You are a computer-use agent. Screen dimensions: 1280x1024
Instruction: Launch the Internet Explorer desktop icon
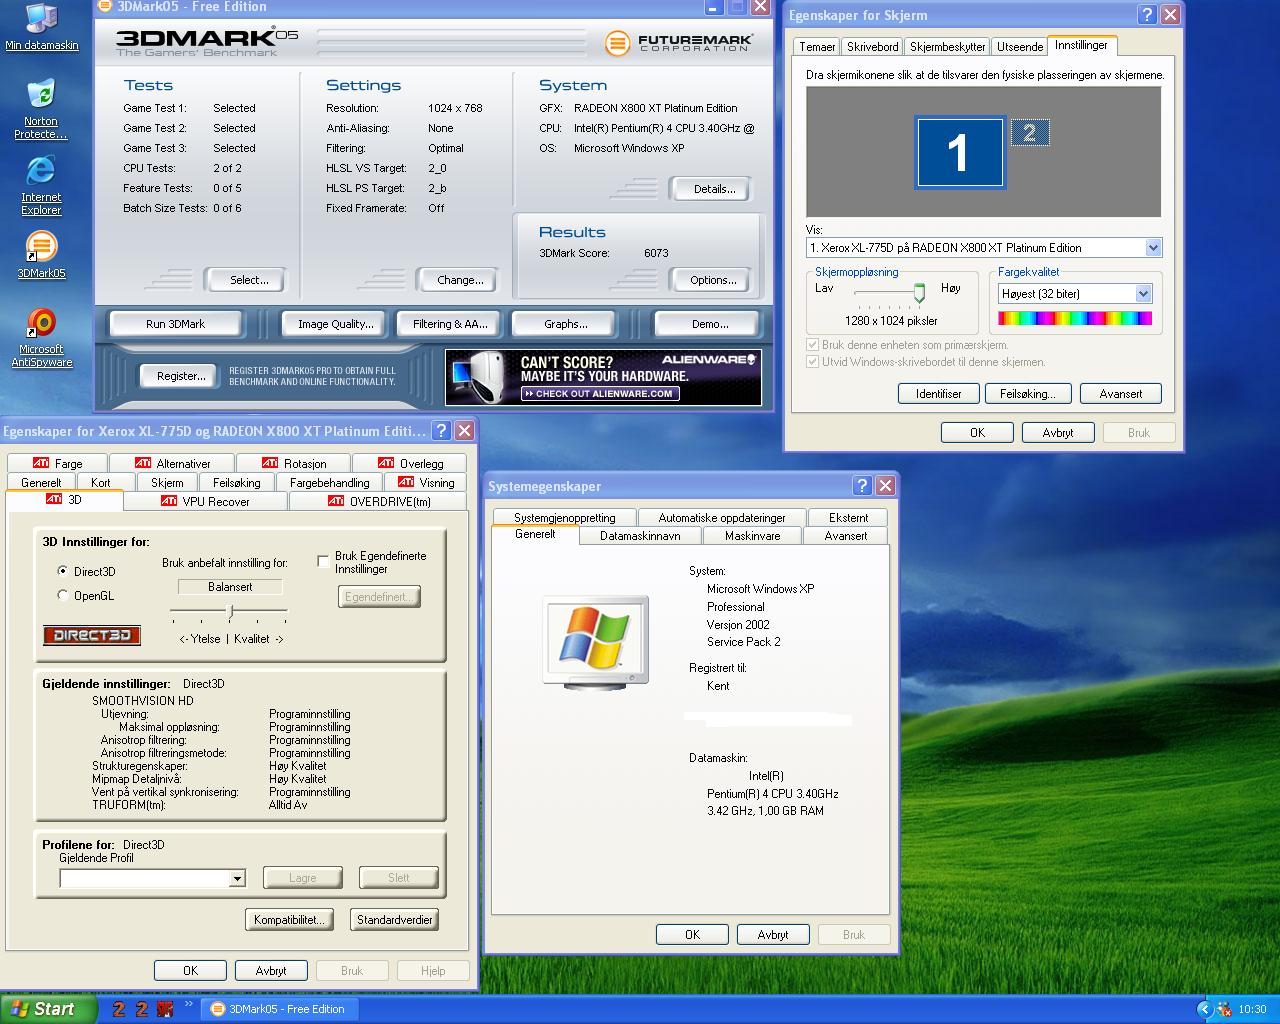click(x=41, y=186)
